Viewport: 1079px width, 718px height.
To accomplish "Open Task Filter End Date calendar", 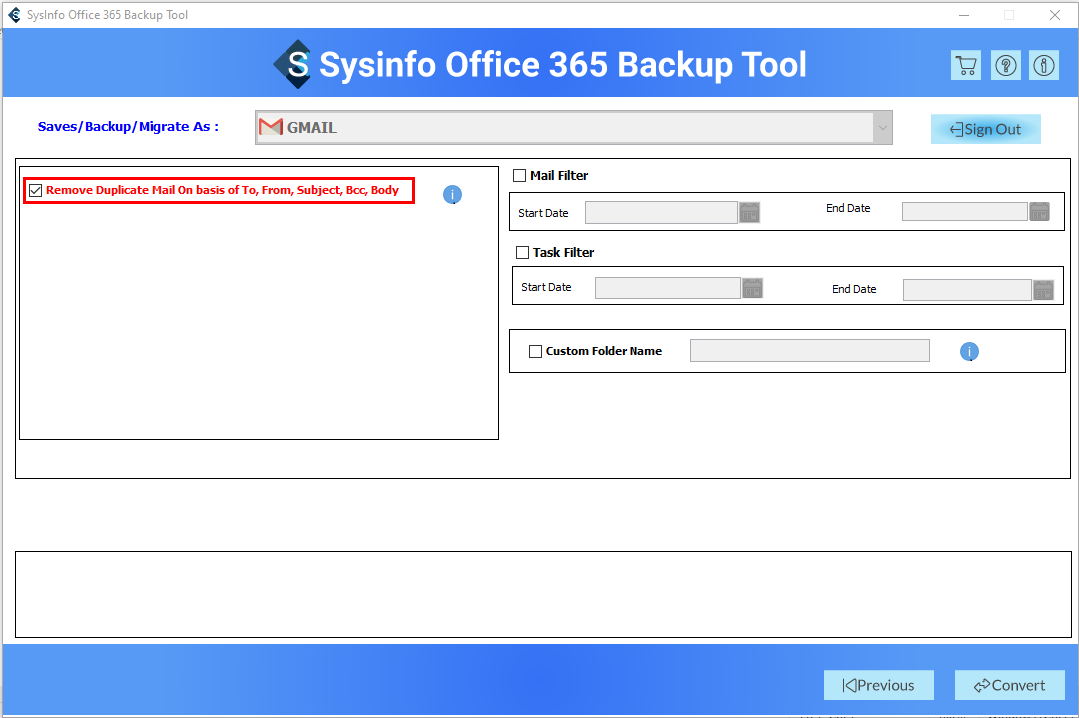I will point(1043,290).
